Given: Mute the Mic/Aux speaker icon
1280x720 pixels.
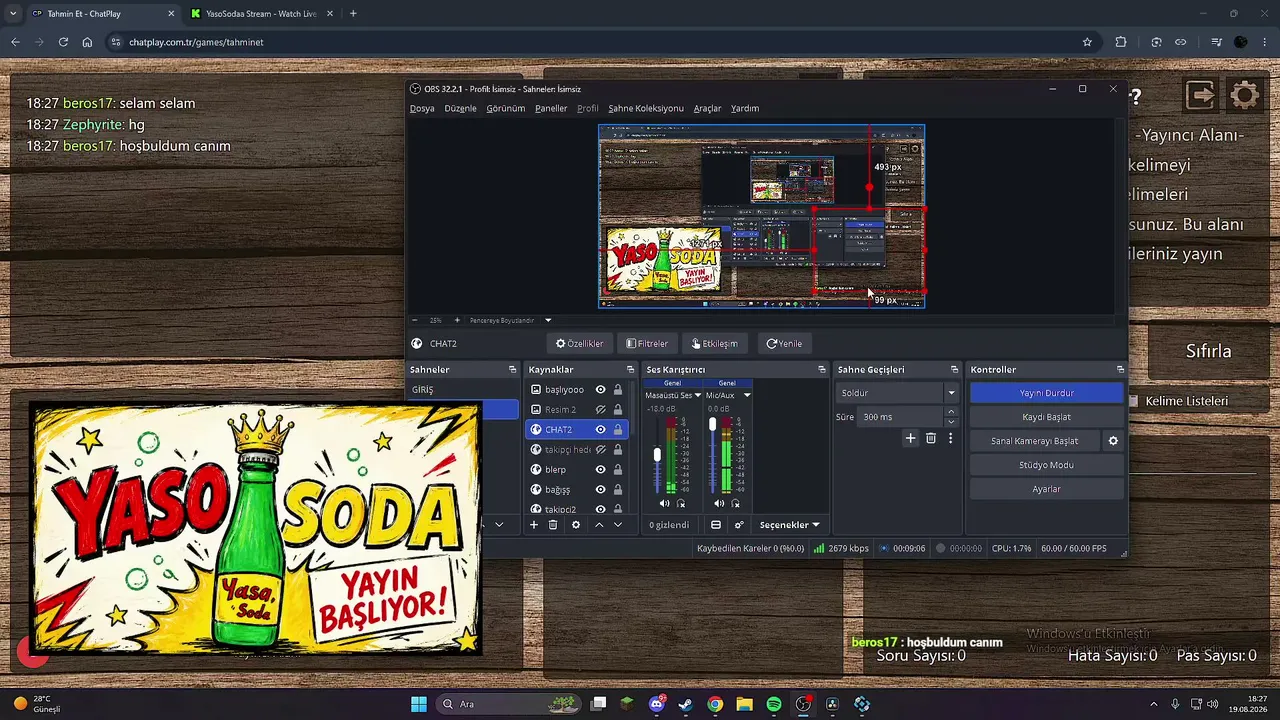Looking at the screenshot, I should point(719,503).
